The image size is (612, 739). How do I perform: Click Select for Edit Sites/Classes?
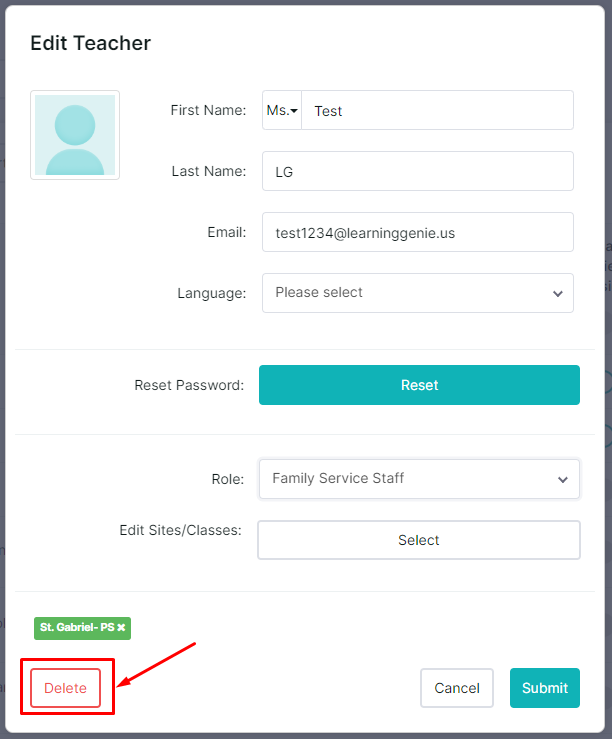point(419,540)
